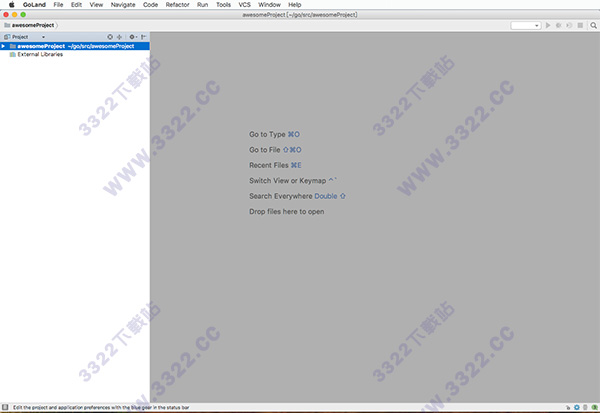Open the Tools menu

(x=223, y=5)
